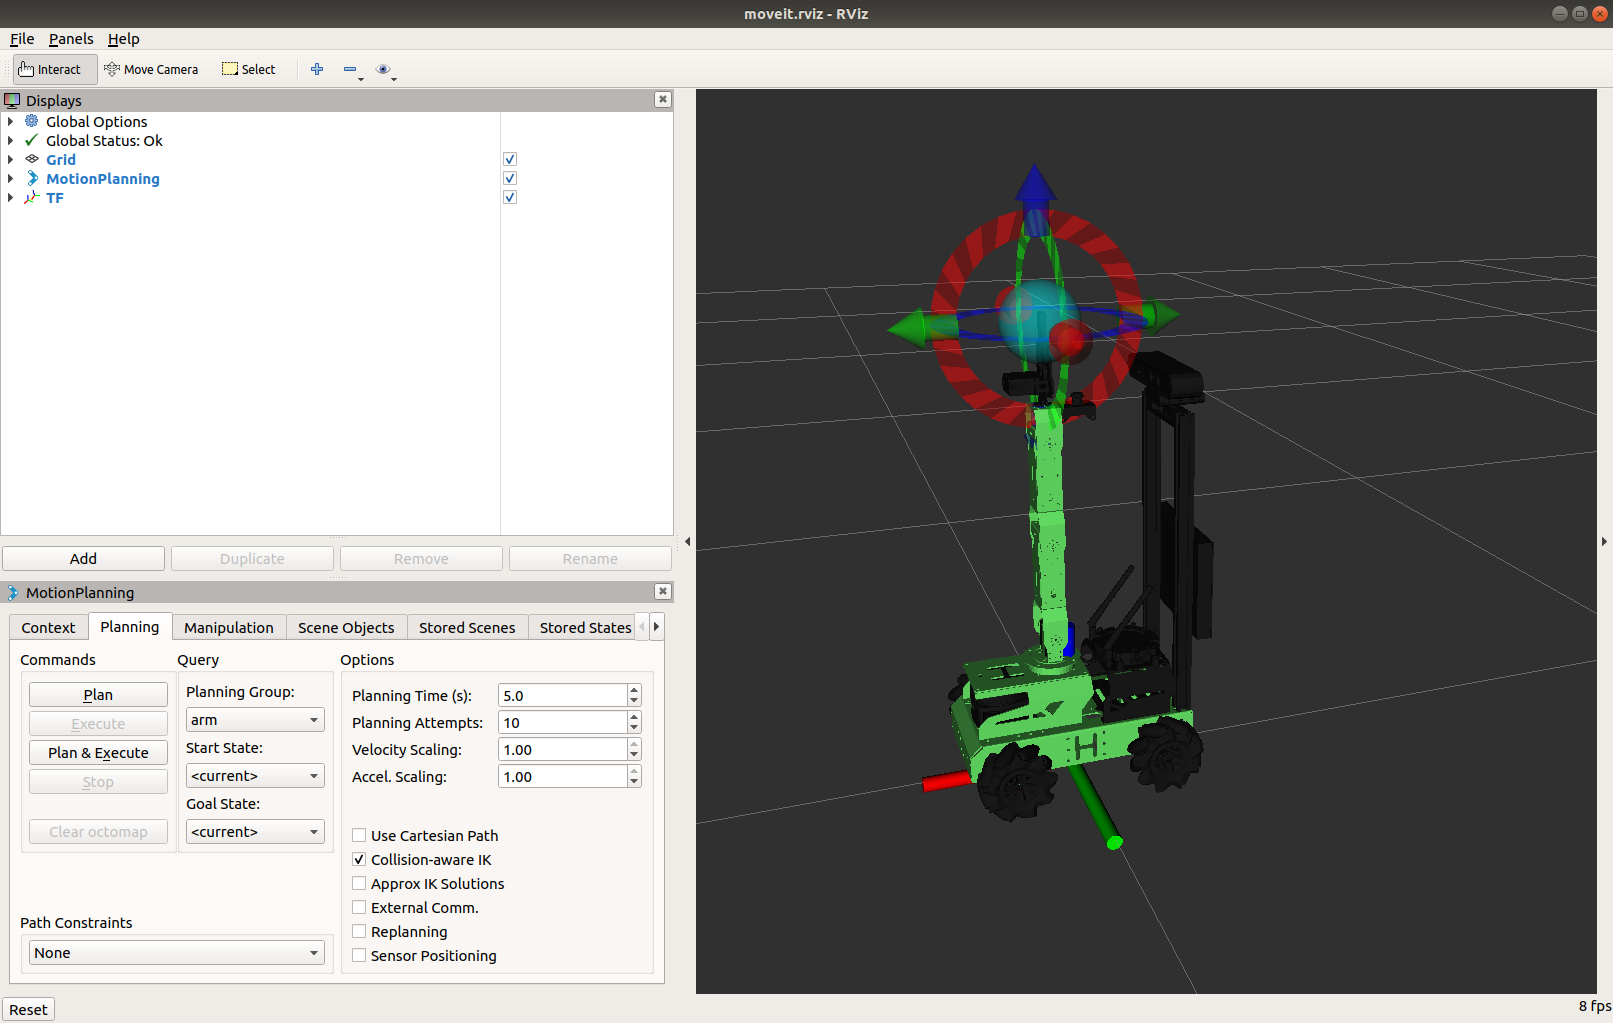Expand the Global Options tree item
Screen dimensions: 1613x1023
10,121
